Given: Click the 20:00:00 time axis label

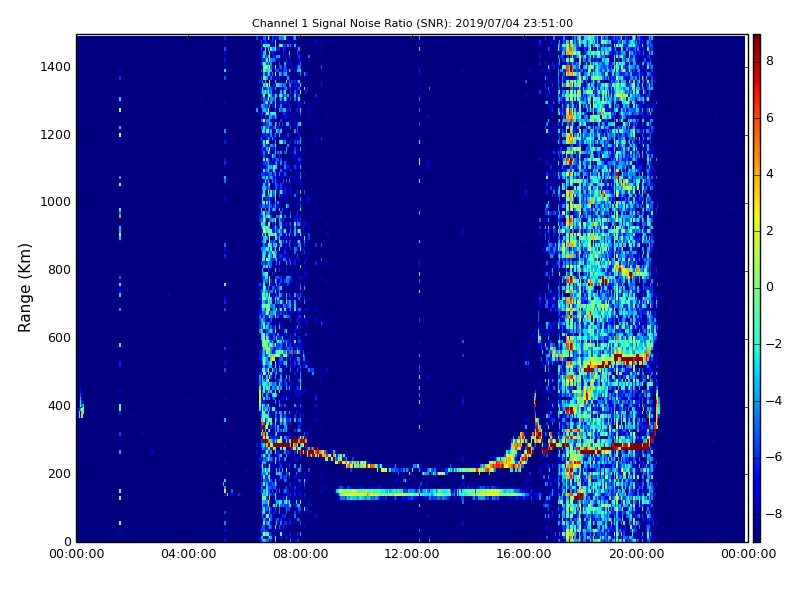Looking at the screenshot, I should tap(636, 554).
